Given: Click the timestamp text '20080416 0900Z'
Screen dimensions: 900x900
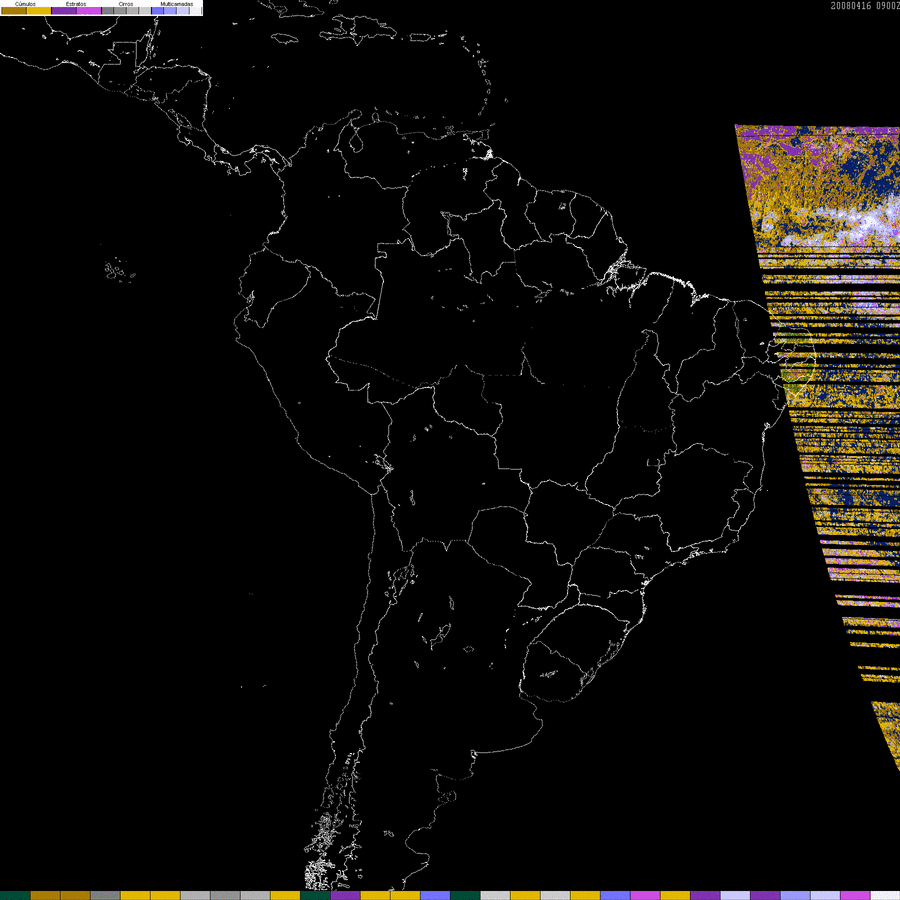Looking at the screenshot, I should 865,6.
